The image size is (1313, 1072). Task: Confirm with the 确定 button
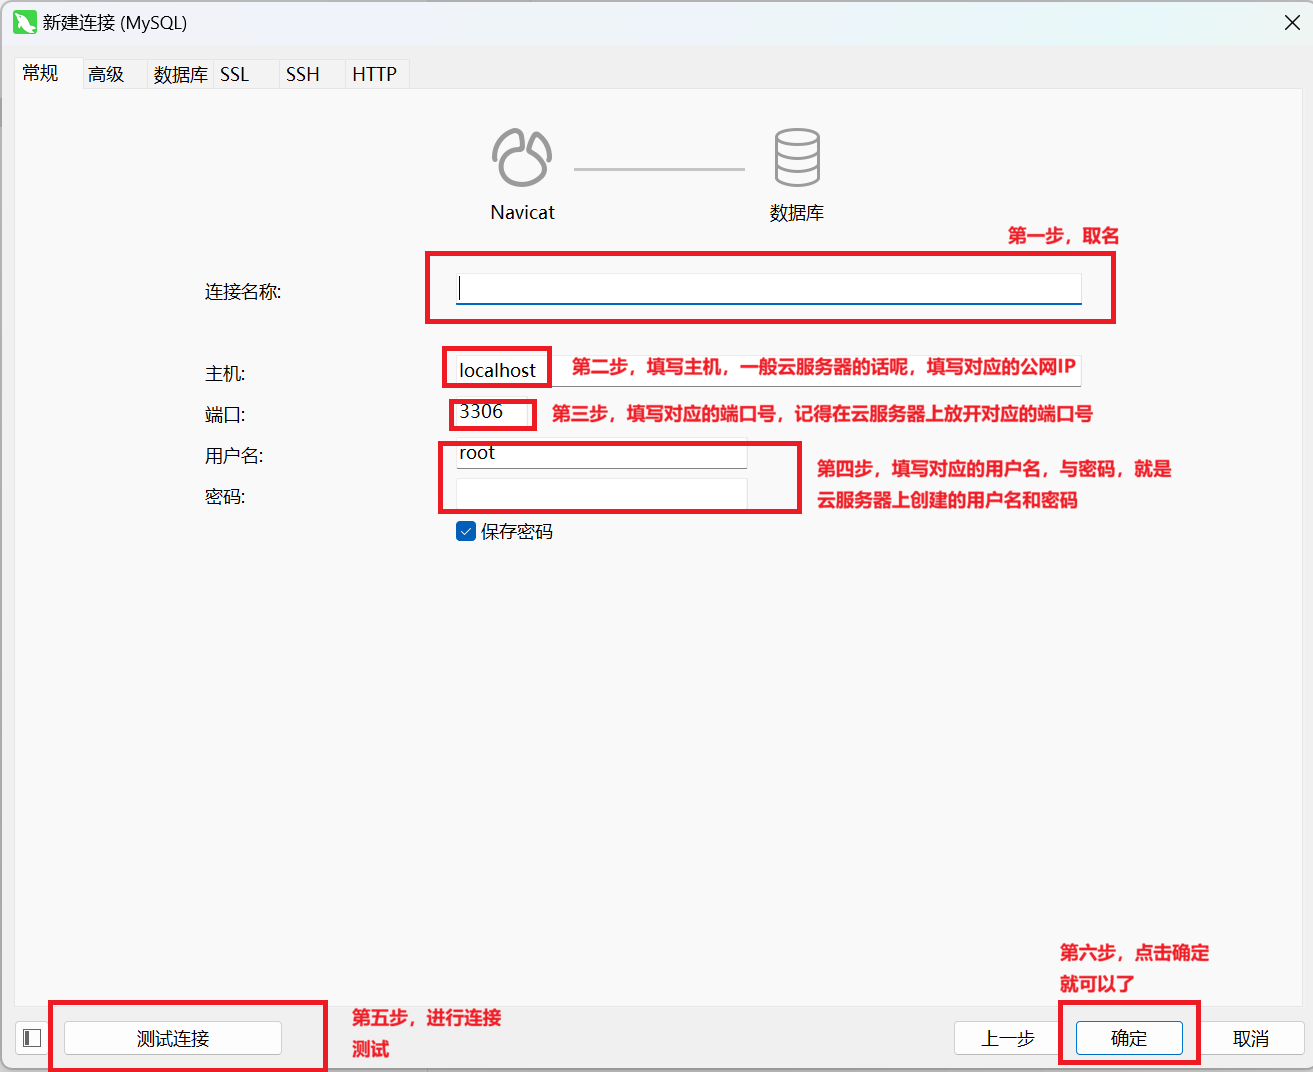click(1129, 1038)
